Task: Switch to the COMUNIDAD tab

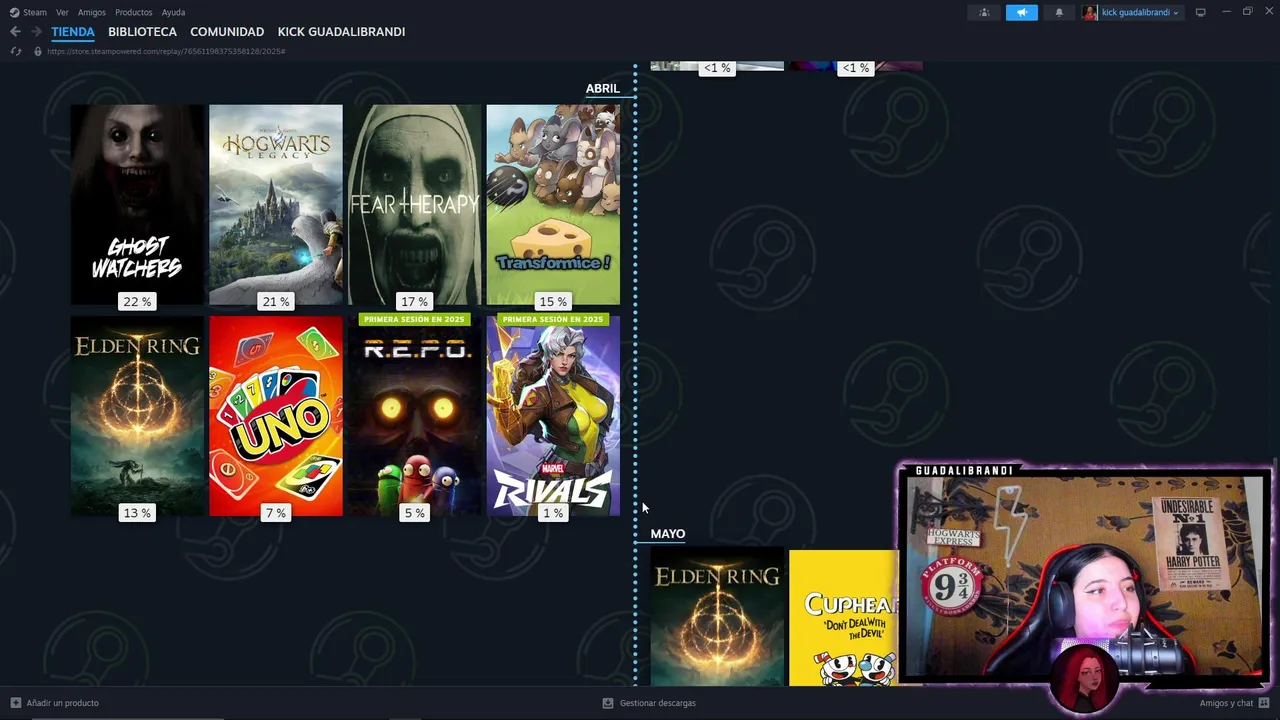Action: (x=227, y=32)
